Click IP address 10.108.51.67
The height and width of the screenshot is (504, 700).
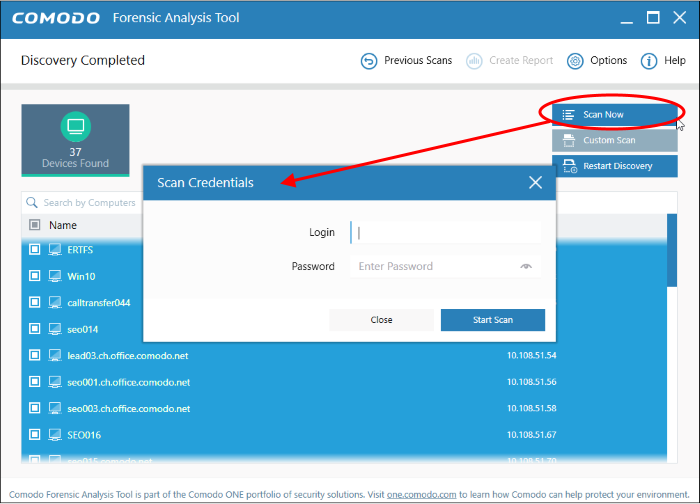(531, 434)
